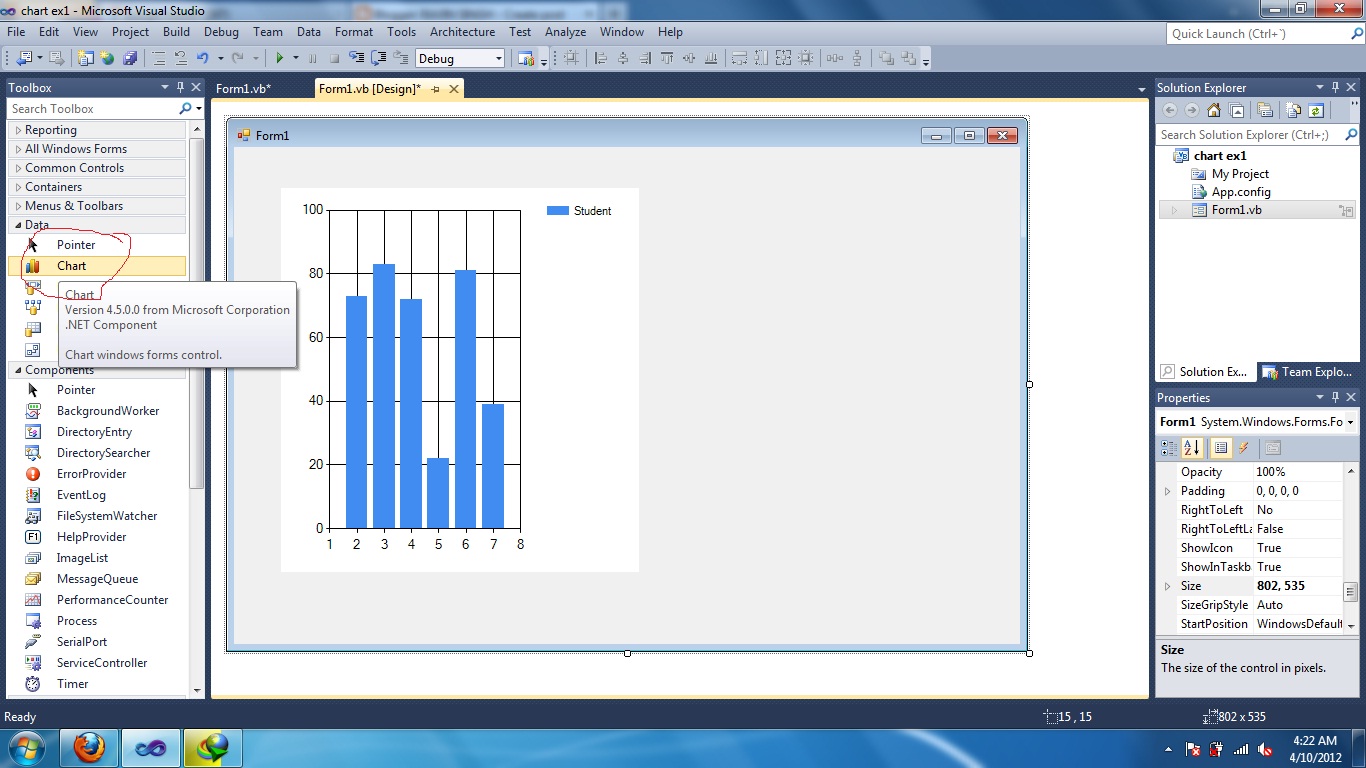Open Firefox from the Windows taskbar

pos(90,747)
